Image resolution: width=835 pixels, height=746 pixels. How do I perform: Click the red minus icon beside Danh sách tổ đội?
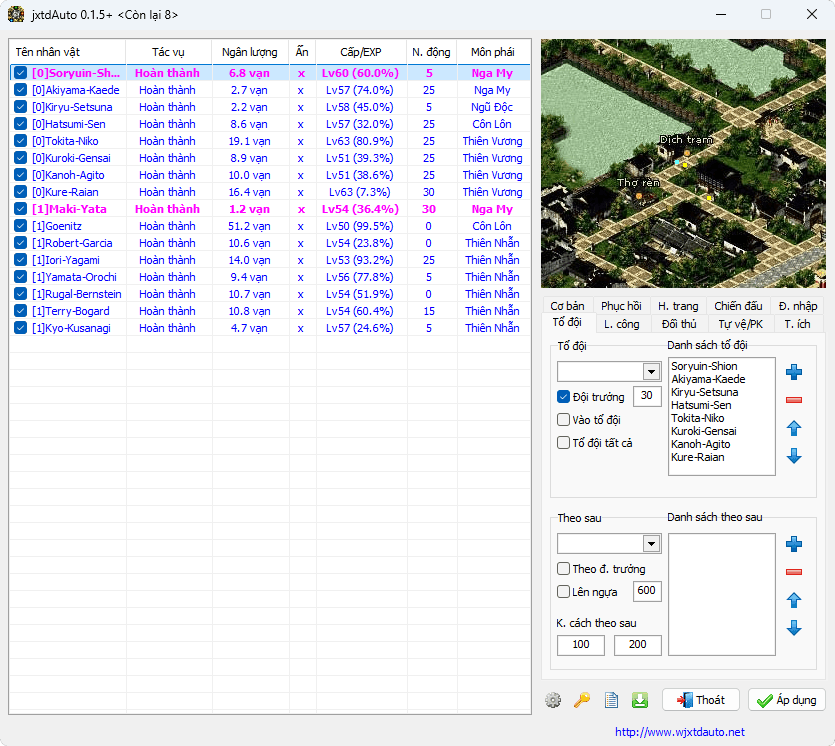point(794,400)
